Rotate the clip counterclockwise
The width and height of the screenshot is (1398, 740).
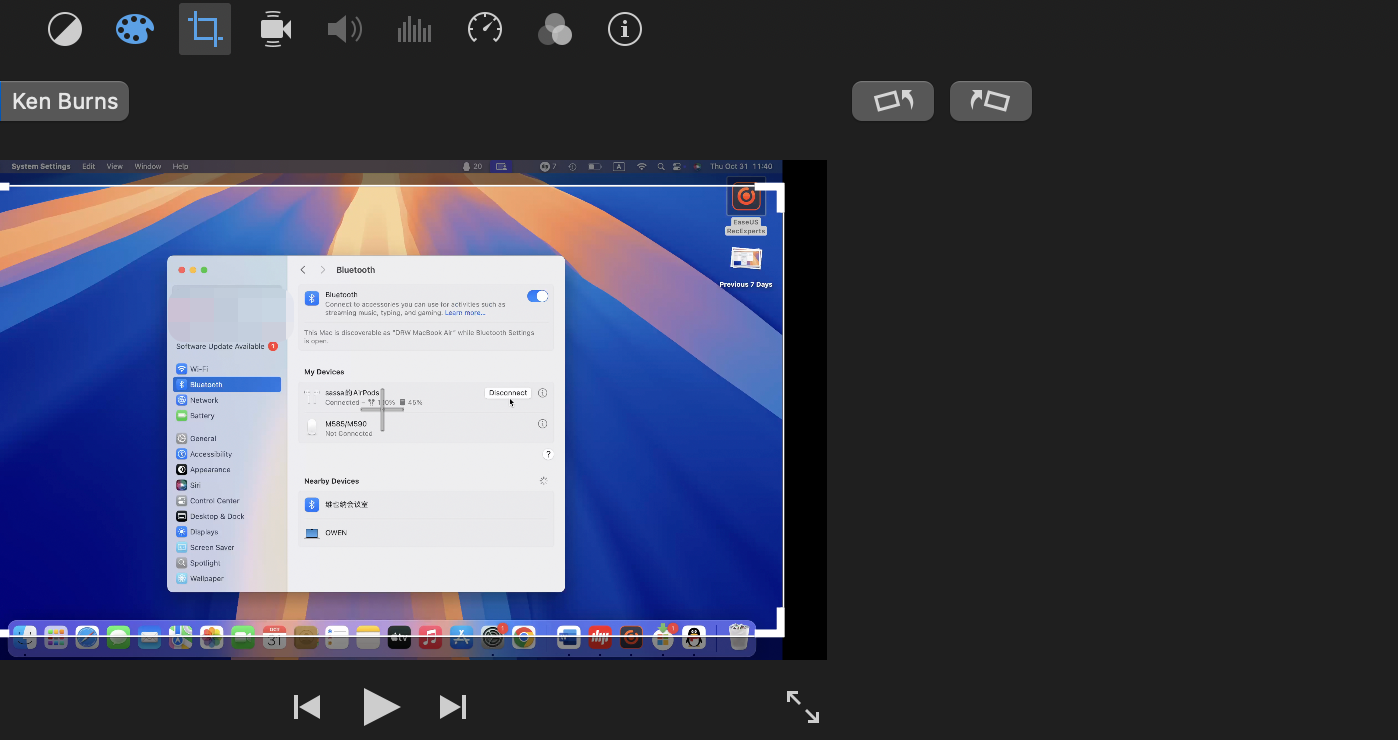(x=892, y=100)
